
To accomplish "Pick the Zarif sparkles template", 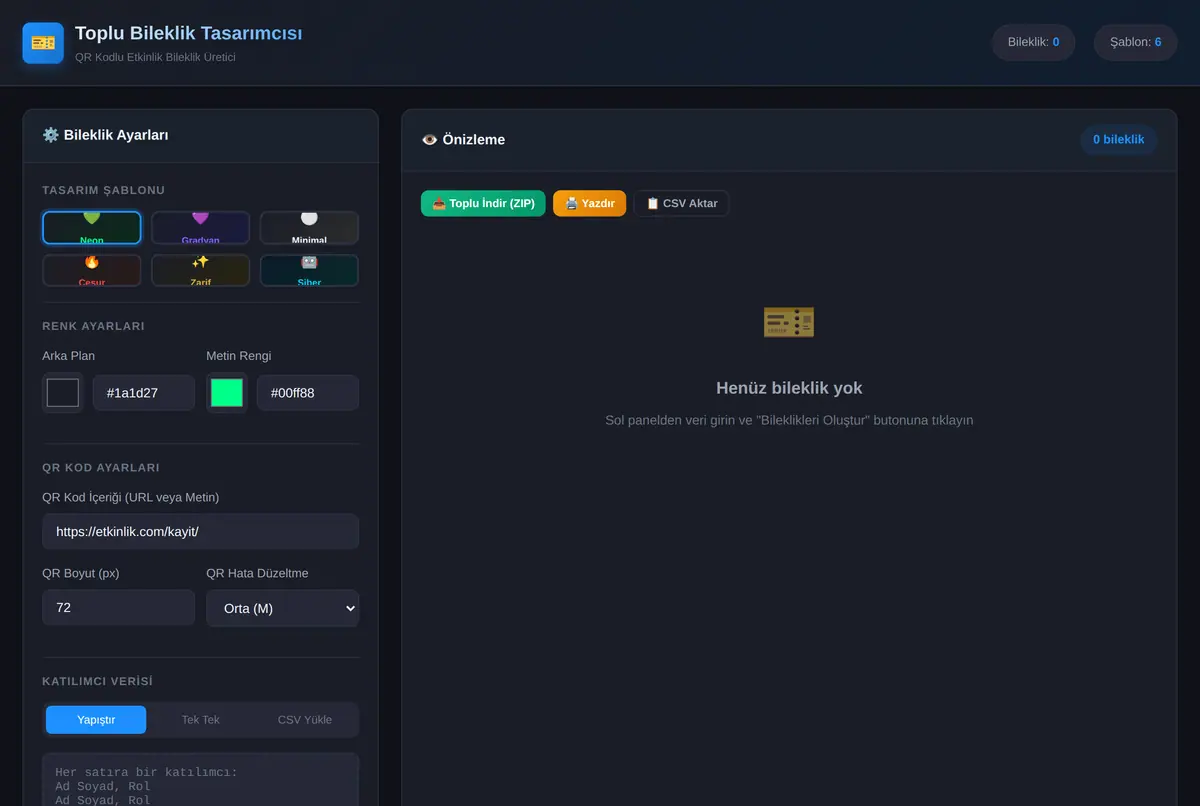I will tap(200, 270).
